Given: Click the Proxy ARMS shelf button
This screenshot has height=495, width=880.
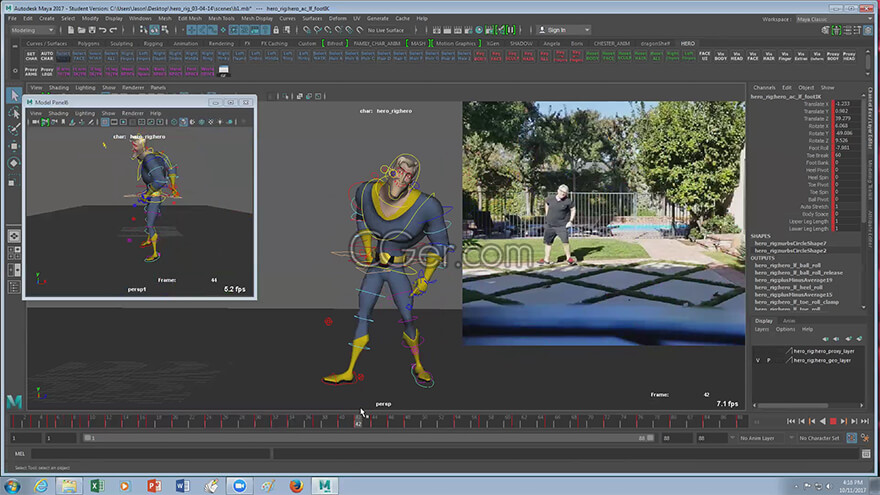Looking at the screenshot, I should pos(31,71).
